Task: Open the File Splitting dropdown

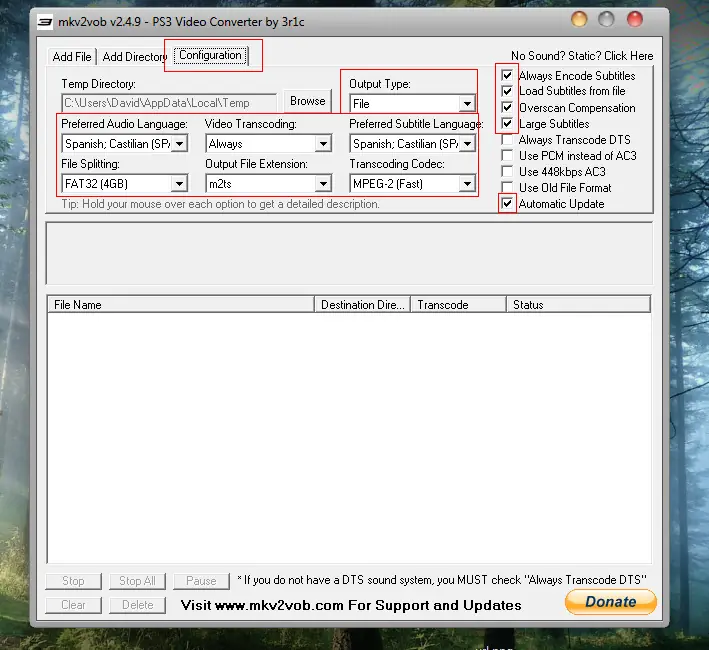Action: [x=124, y=184]
